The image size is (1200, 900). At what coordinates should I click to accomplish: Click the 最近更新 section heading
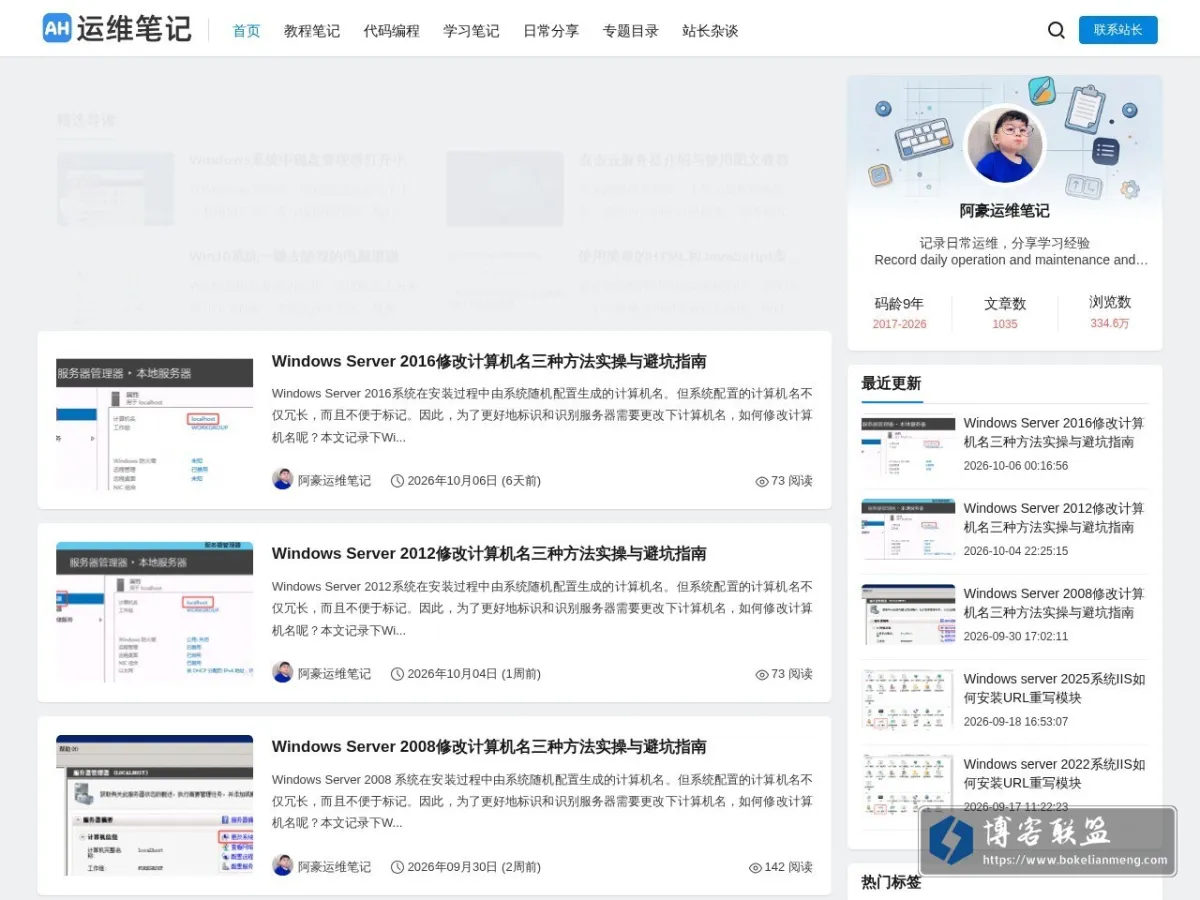(891, 383)
